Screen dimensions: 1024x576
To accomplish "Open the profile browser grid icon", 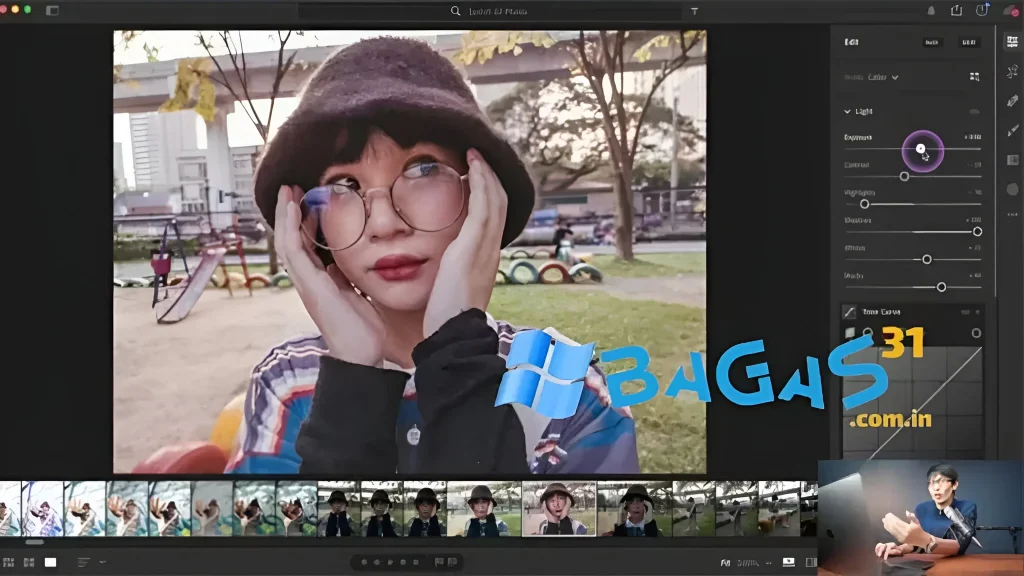I will pos(974,77).
